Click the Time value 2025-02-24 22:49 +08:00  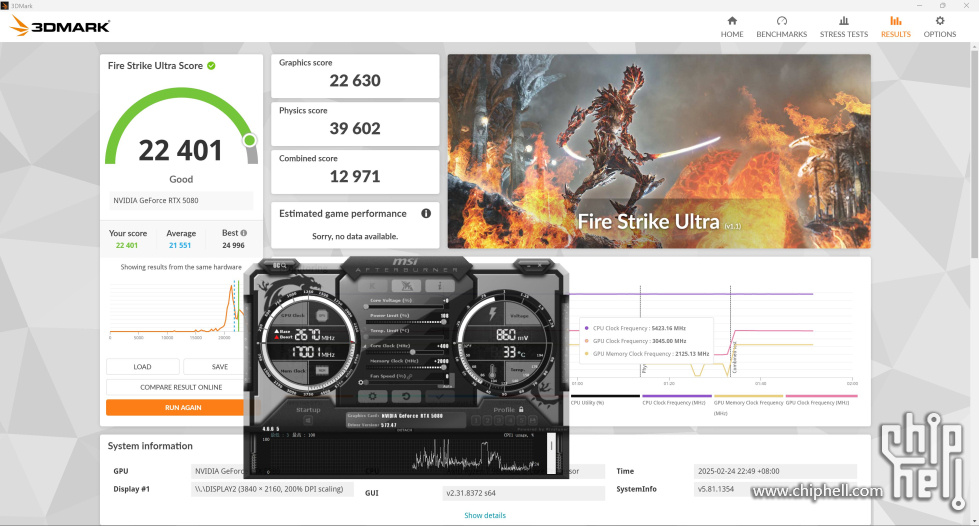tap(739, 471)
